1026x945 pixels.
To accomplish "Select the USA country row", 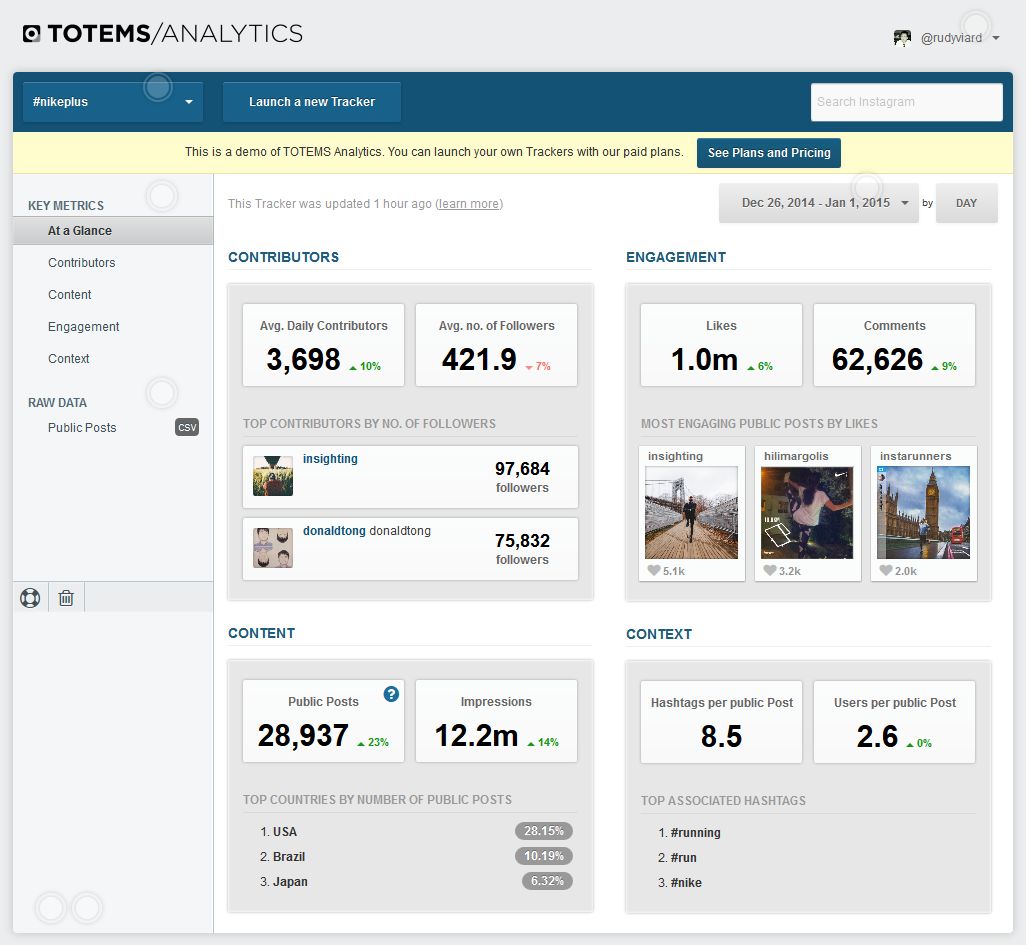I will pyautogui.click(x=410, y=831).
